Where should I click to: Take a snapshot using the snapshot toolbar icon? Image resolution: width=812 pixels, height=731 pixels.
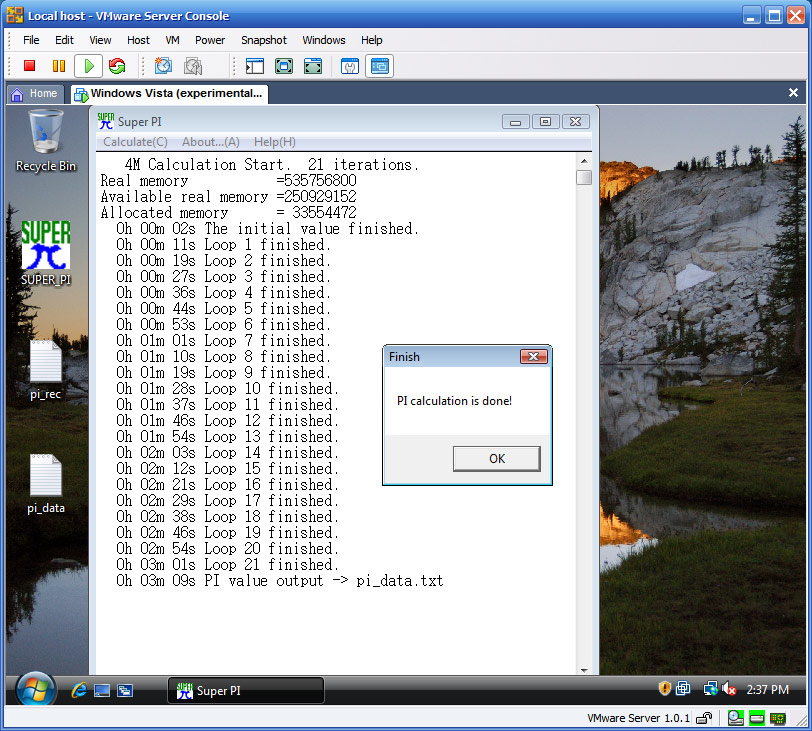pyautogui.click(x=163, y=66)
